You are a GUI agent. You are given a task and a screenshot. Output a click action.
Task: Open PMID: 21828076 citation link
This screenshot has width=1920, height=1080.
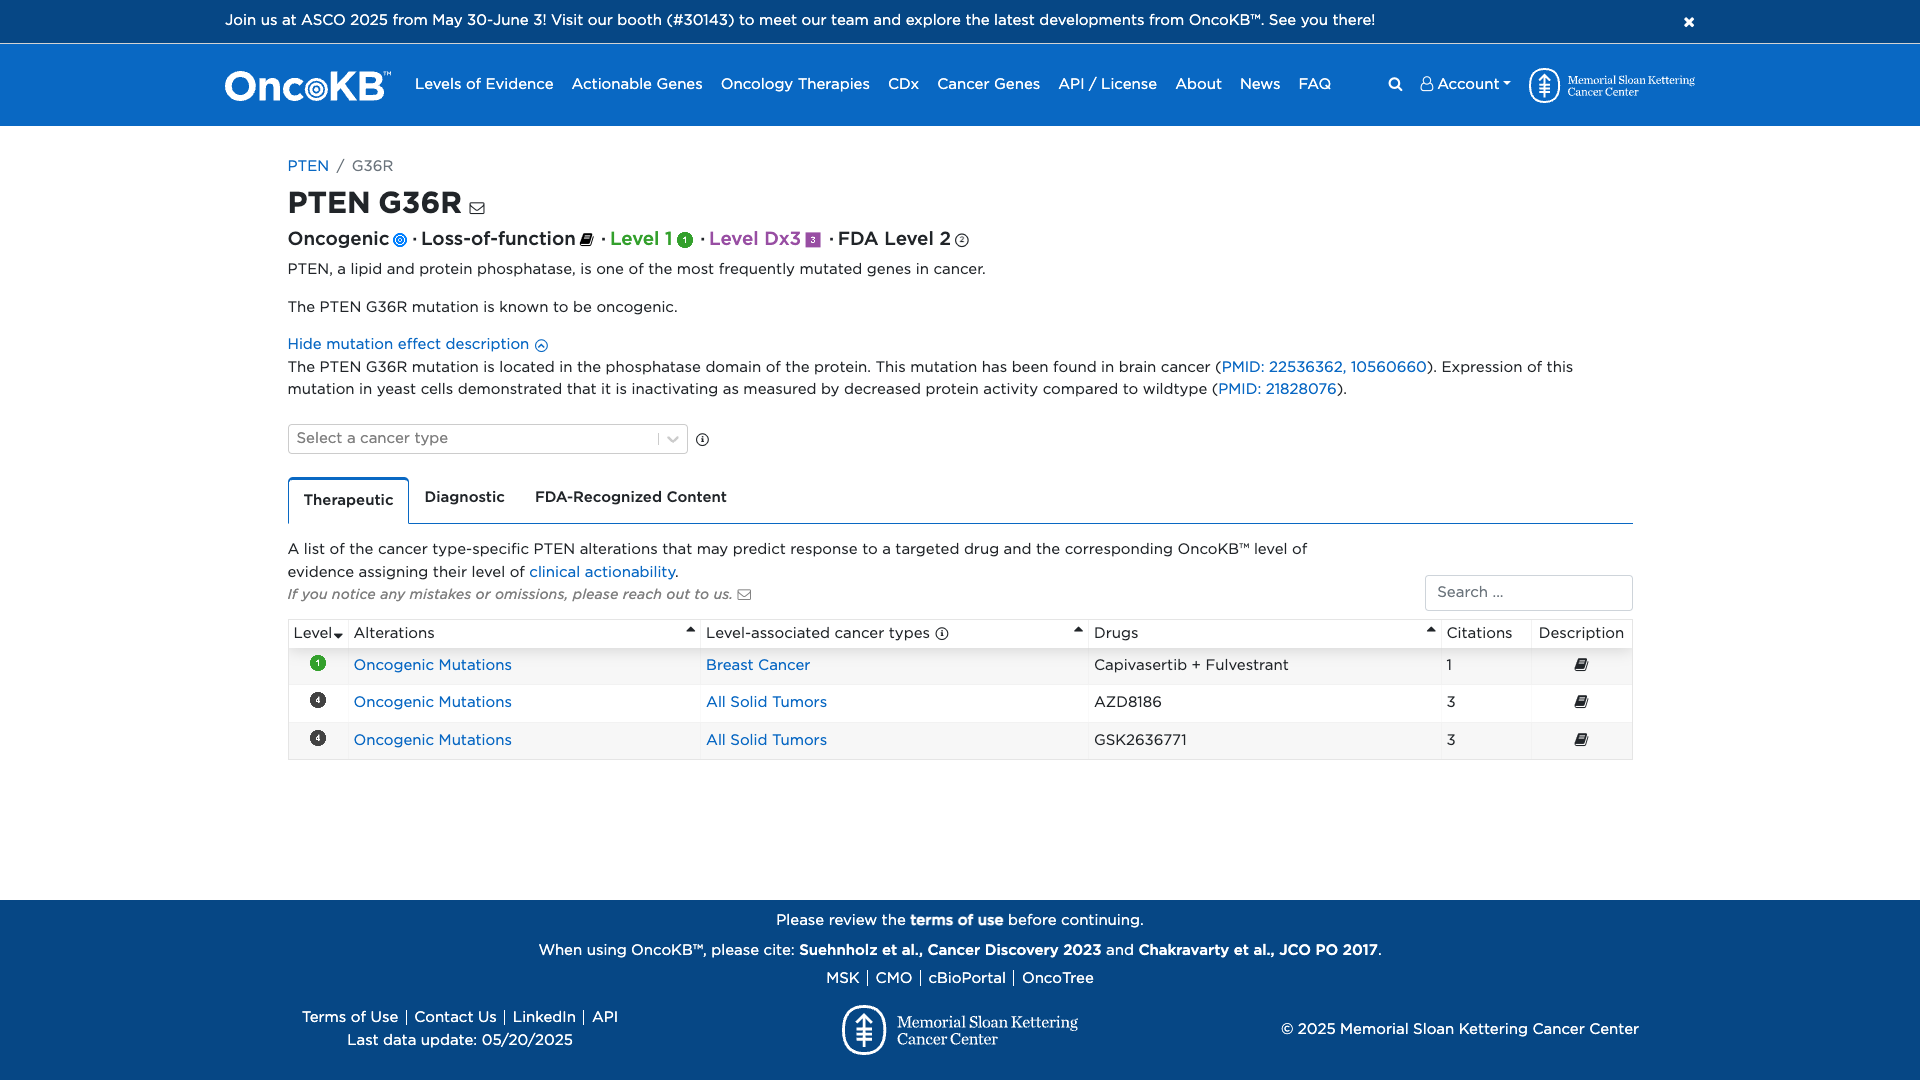[1277, 389]
